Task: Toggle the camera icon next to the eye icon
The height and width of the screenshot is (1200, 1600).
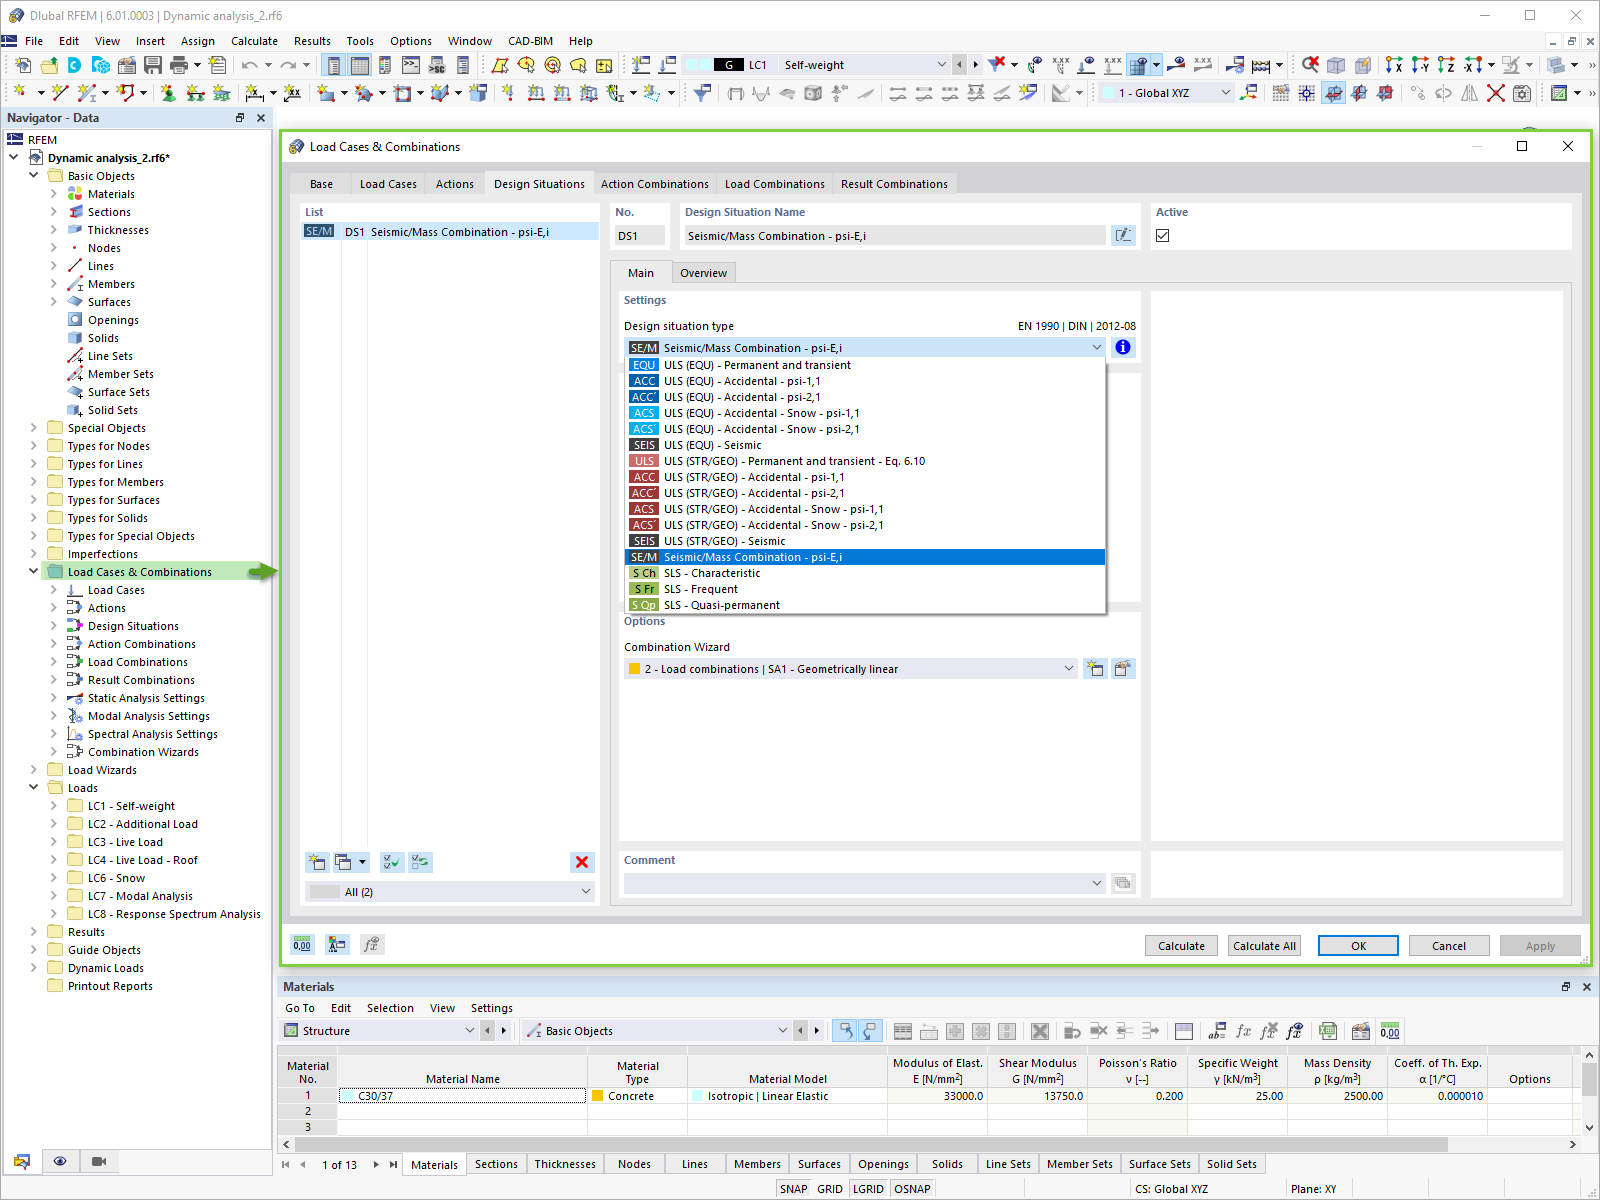Action: [97, 1161]
